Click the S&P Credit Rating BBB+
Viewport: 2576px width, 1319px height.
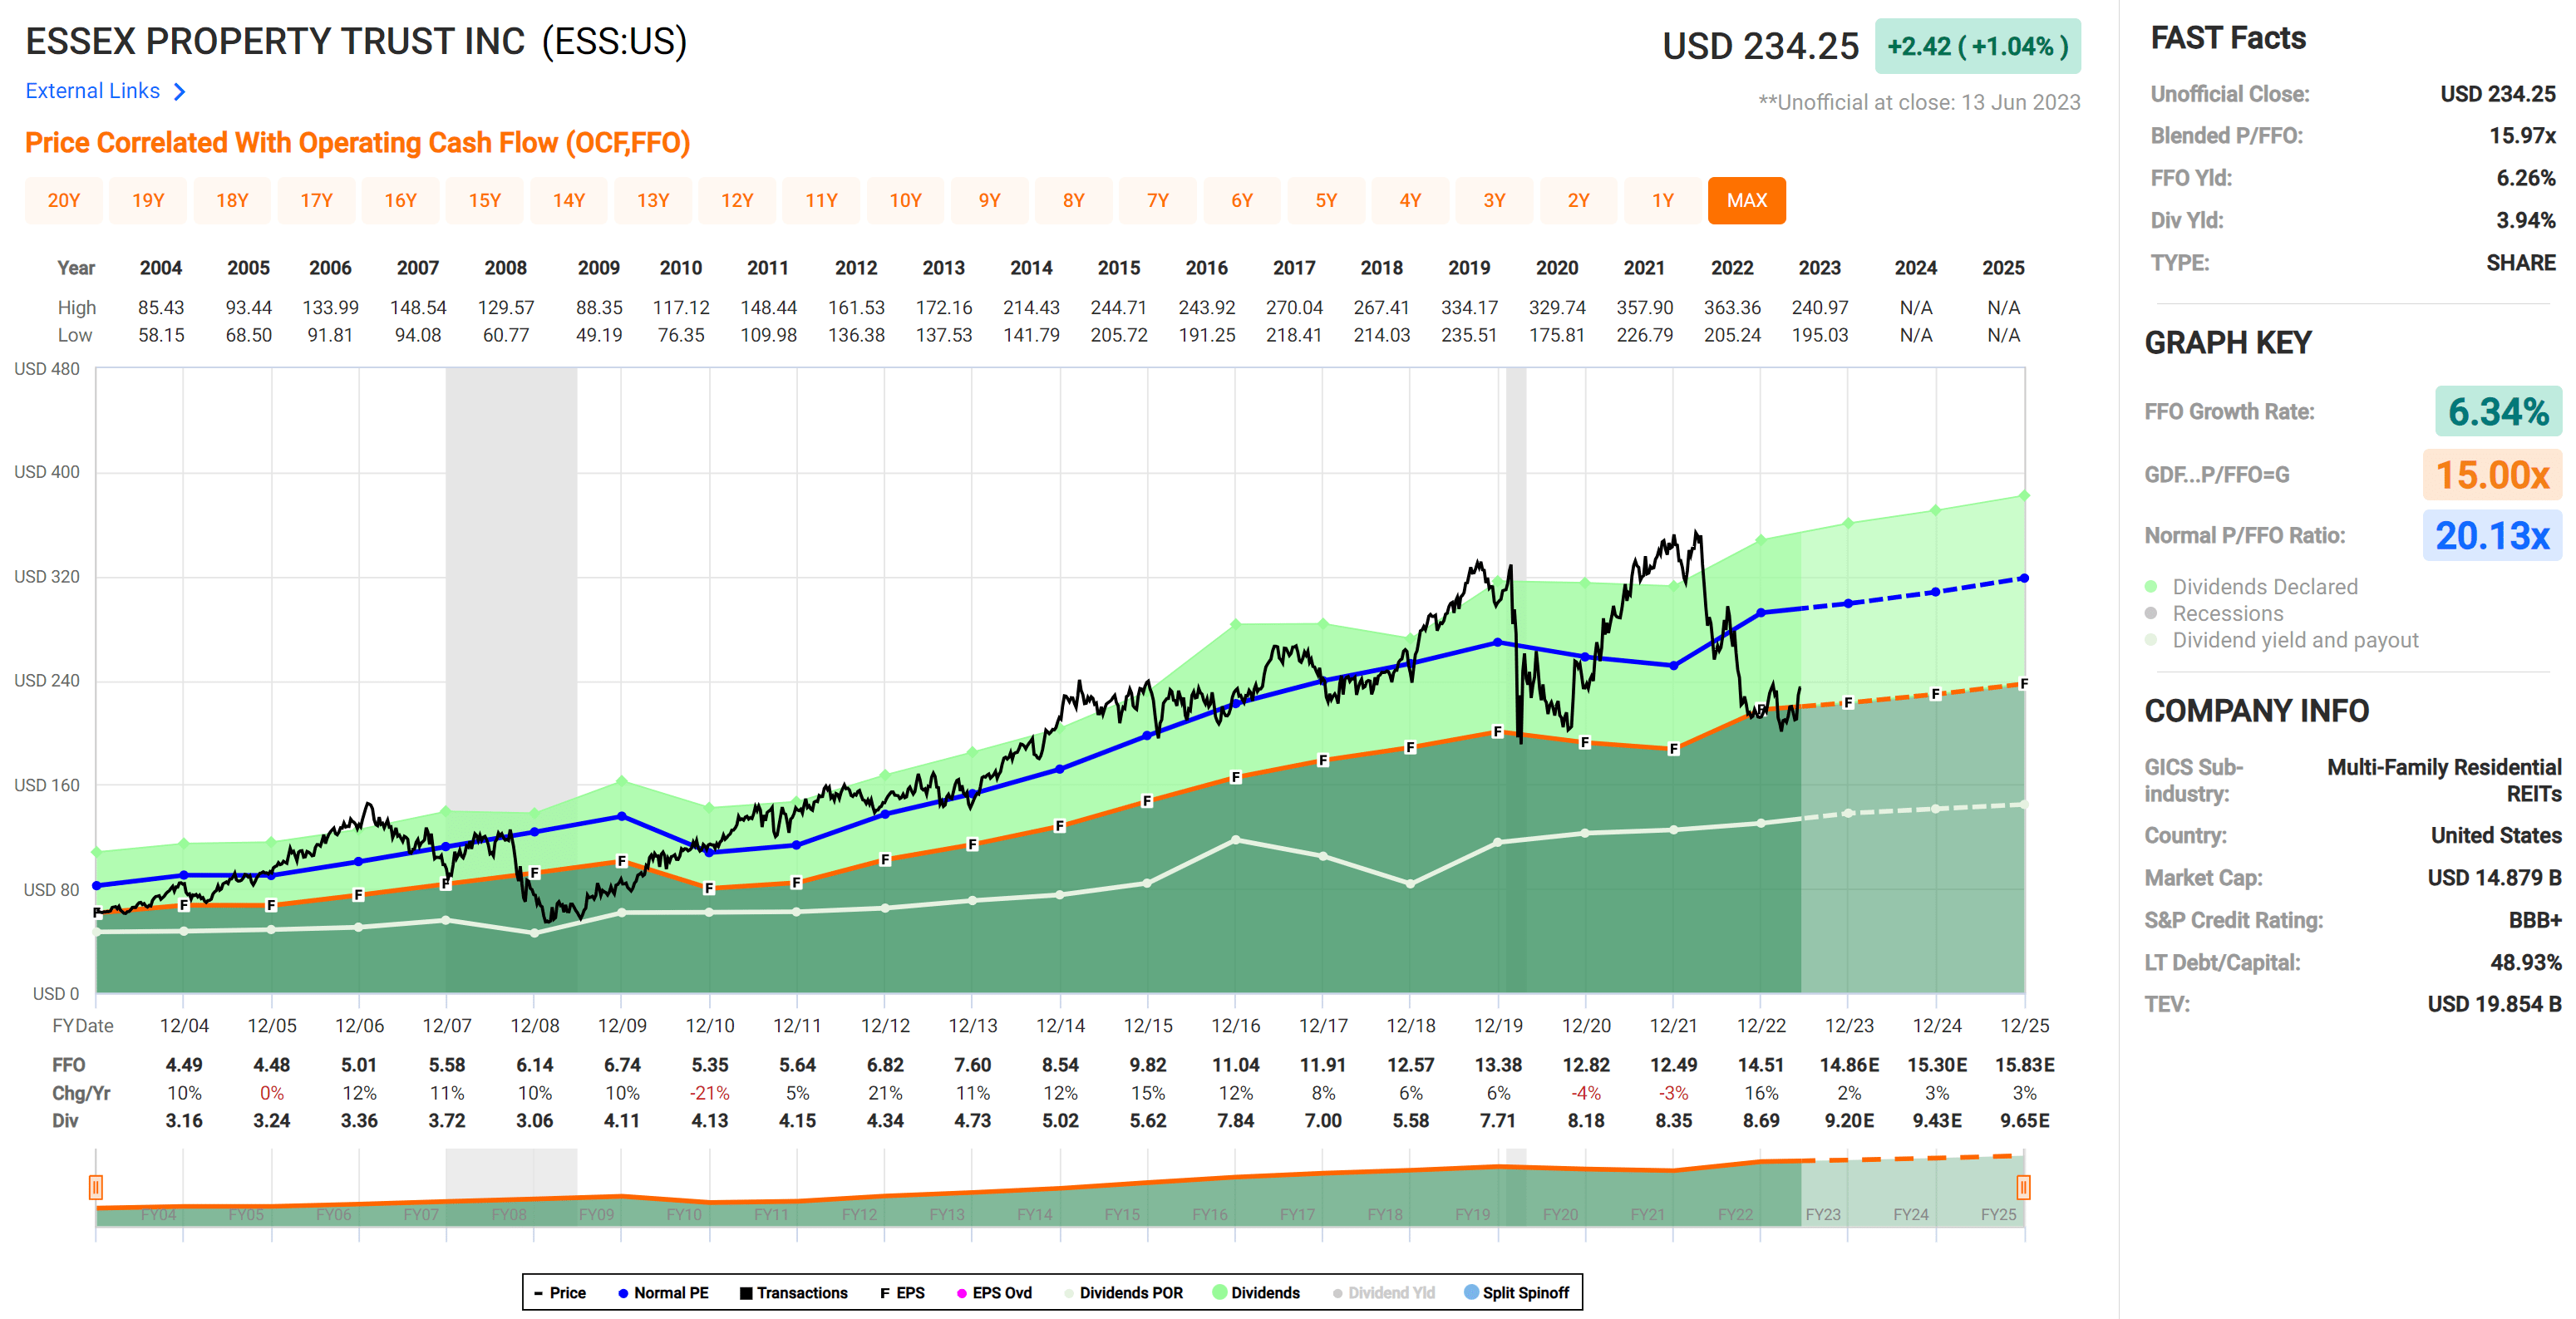[2535, 920]
